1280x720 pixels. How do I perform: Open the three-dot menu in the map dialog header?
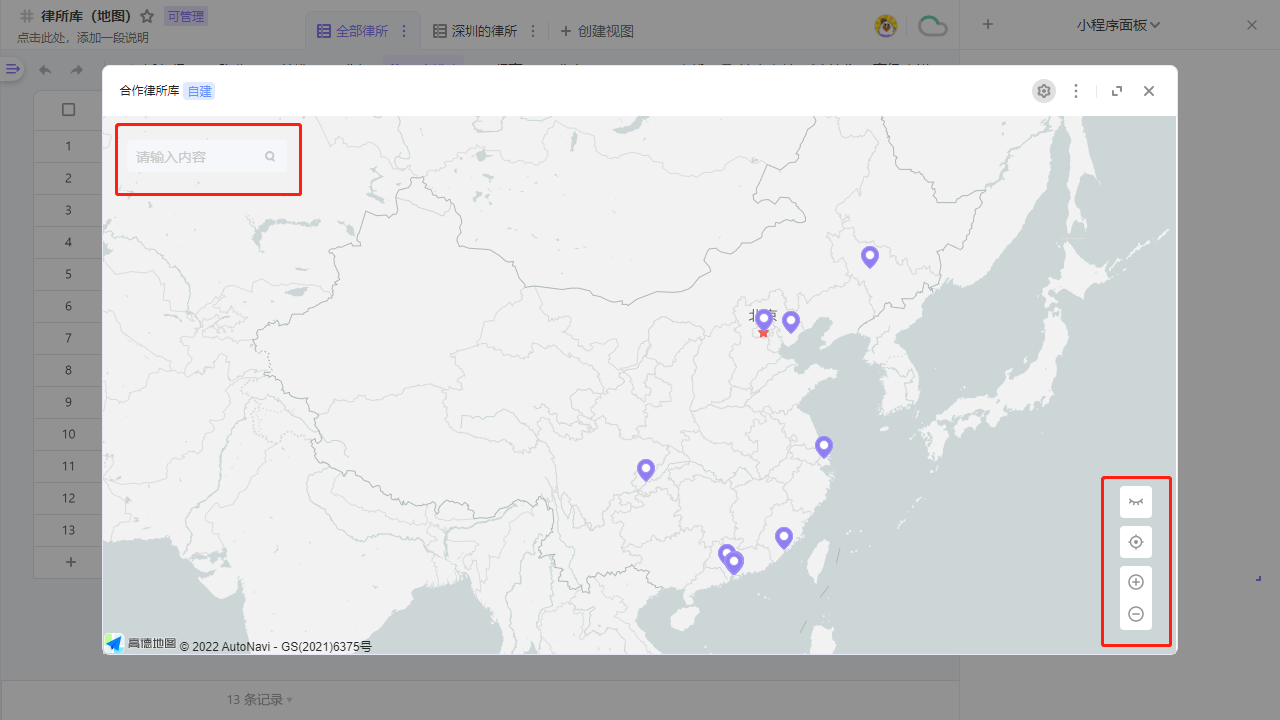pos(1076,90)
